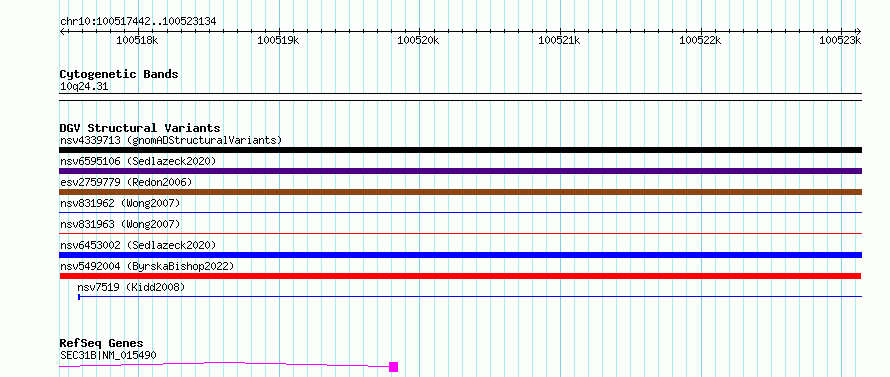Click the 100521k ruler tick label
The height and width of the screenshot is (377, 890).
point(559,40)
